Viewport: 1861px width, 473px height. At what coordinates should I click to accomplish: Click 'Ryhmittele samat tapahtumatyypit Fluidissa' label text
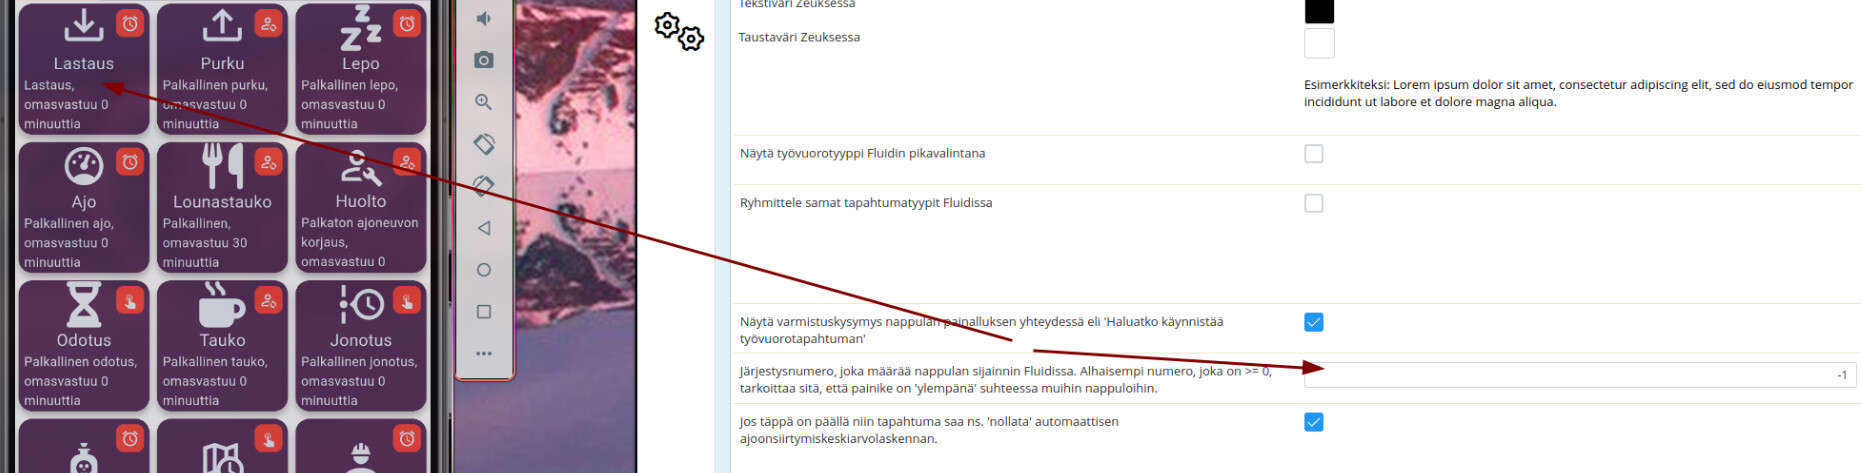[x=866, y=202]
